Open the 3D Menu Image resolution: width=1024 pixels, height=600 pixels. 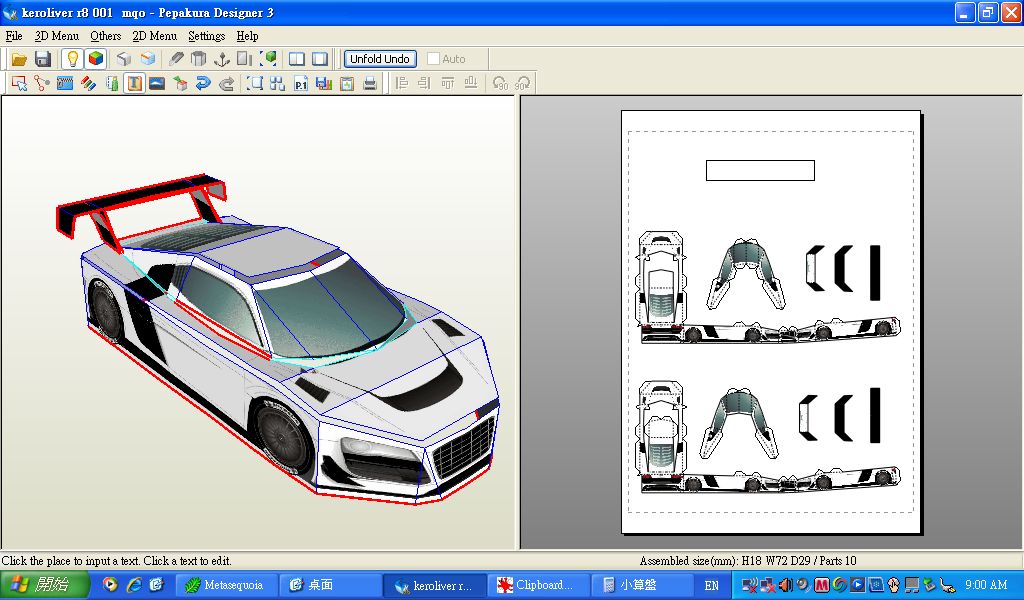pos(56,36)
